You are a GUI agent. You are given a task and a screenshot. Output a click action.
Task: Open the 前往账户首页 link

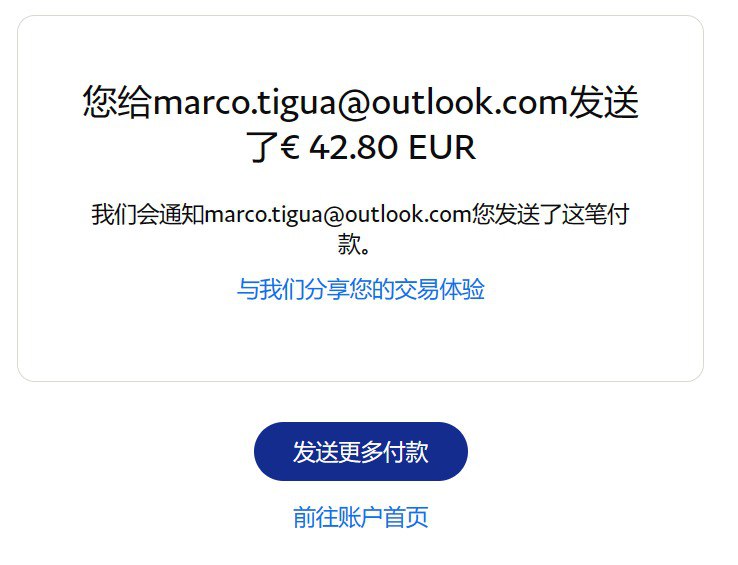pos(361,517)
